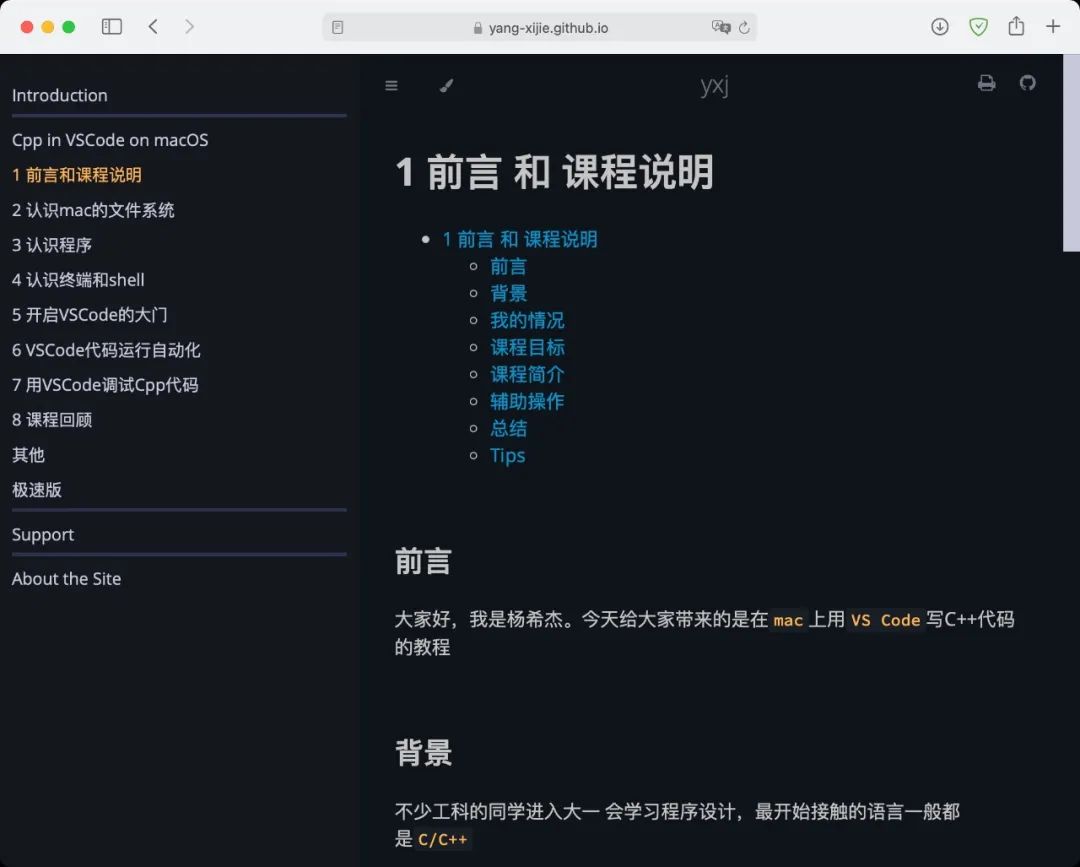Screen dimensions: 1080x867
Task: Open the theme picker paintbrush icon
Action: coord(446,85)
